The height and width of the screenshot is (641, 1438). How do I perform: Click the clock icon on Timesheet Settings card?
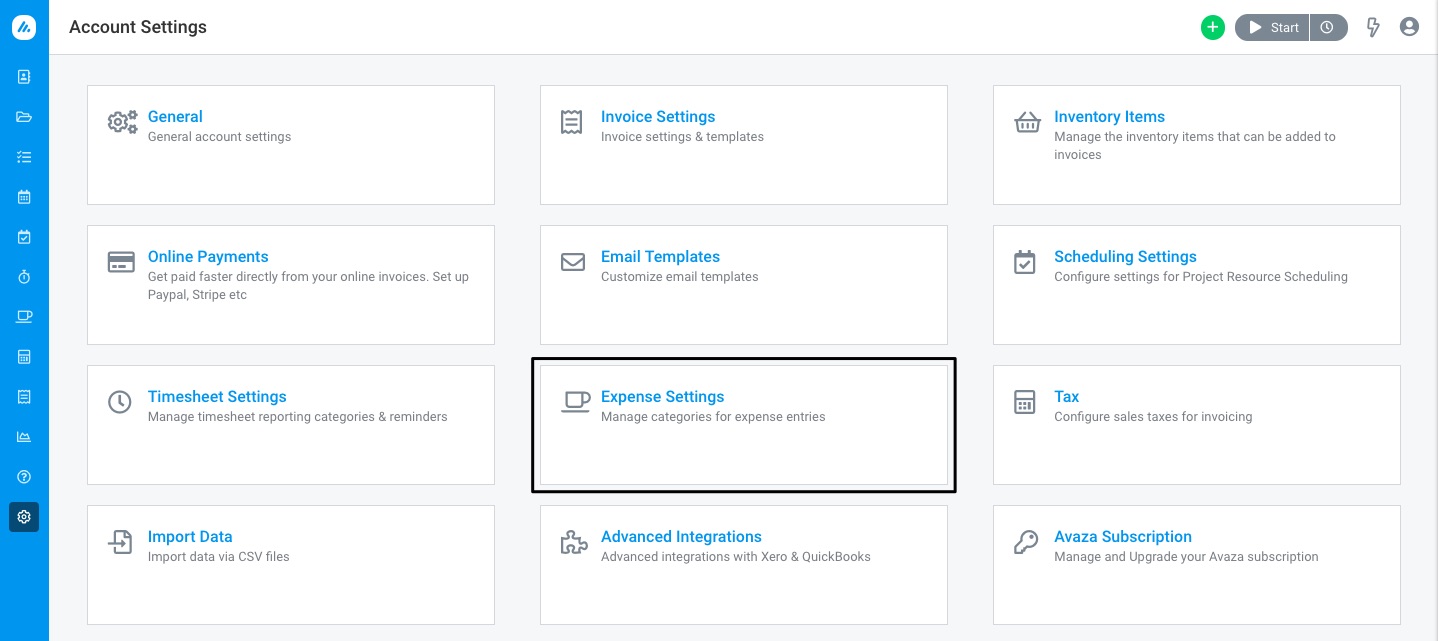tap(120, 402)
